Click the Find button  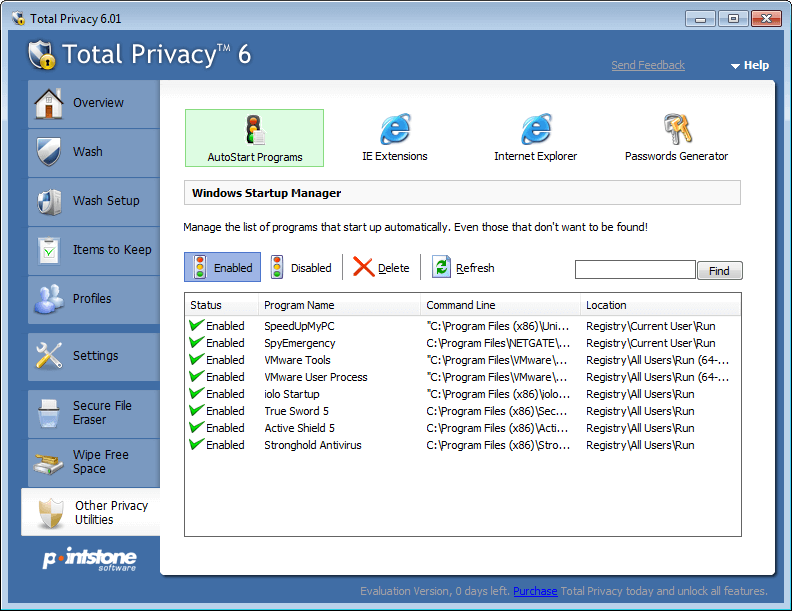719,271
